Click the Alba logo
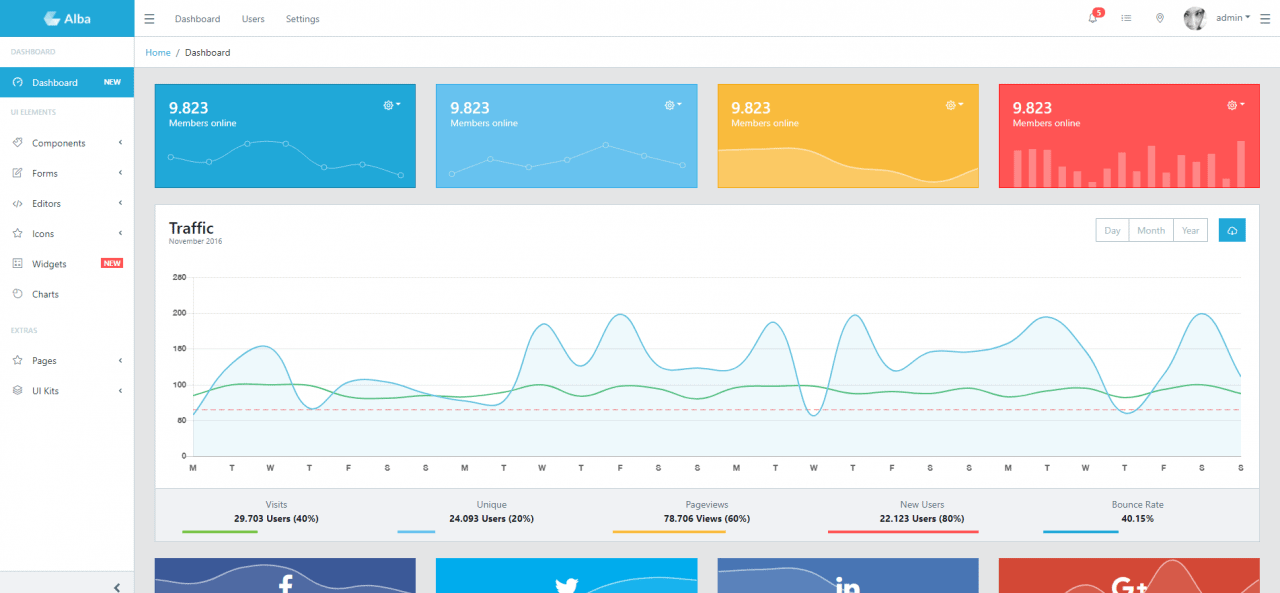 click(67, 18)
